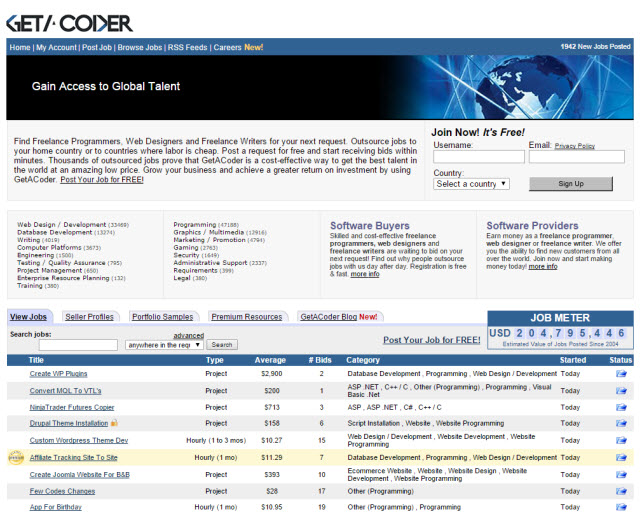
Task: Open Careers in navigation bar
Action: [227, 47]
